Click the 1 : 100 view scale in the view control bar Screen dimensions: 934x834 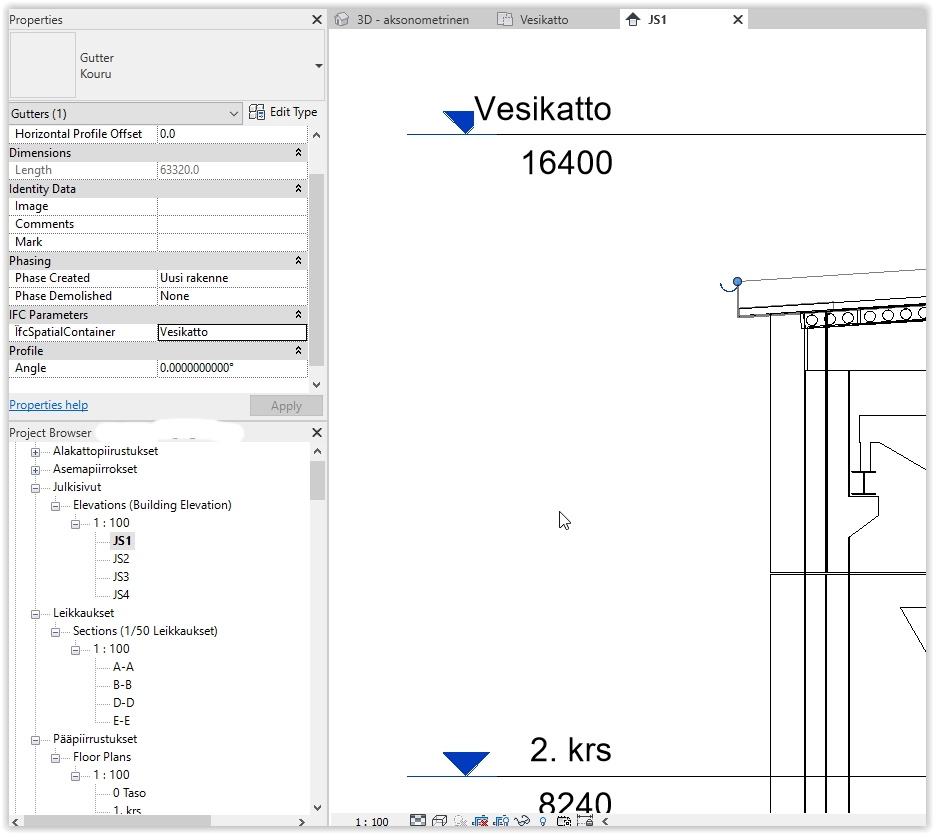click(372, 822)
